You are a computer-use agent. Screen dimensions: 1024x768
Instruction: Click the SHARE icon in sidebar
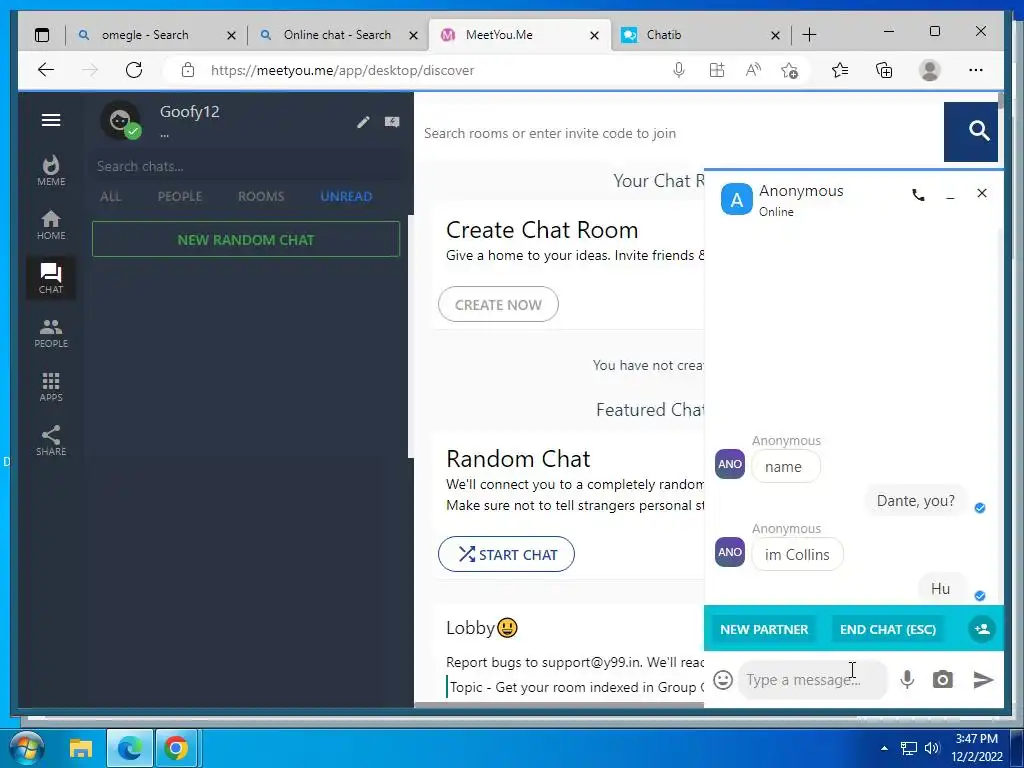[51, 441]
